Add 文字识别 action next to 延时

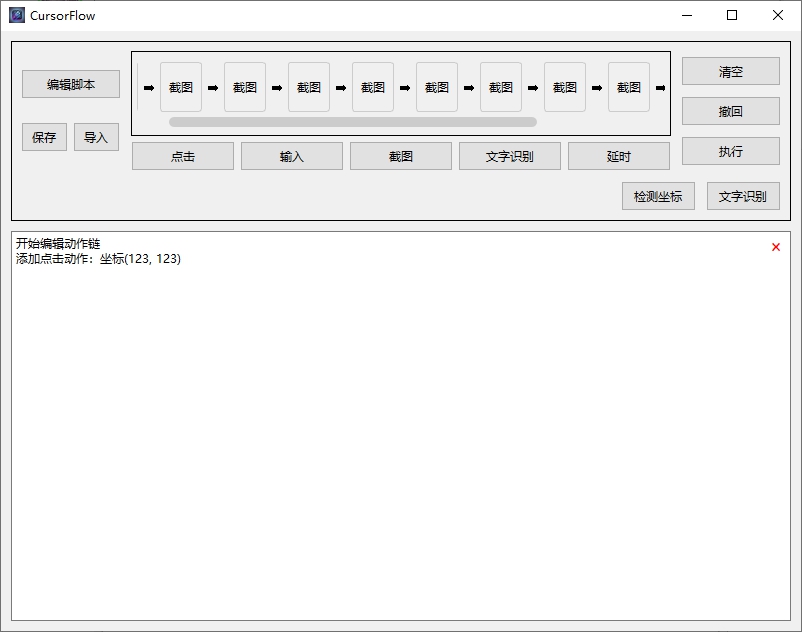click(x=509, y=156)
